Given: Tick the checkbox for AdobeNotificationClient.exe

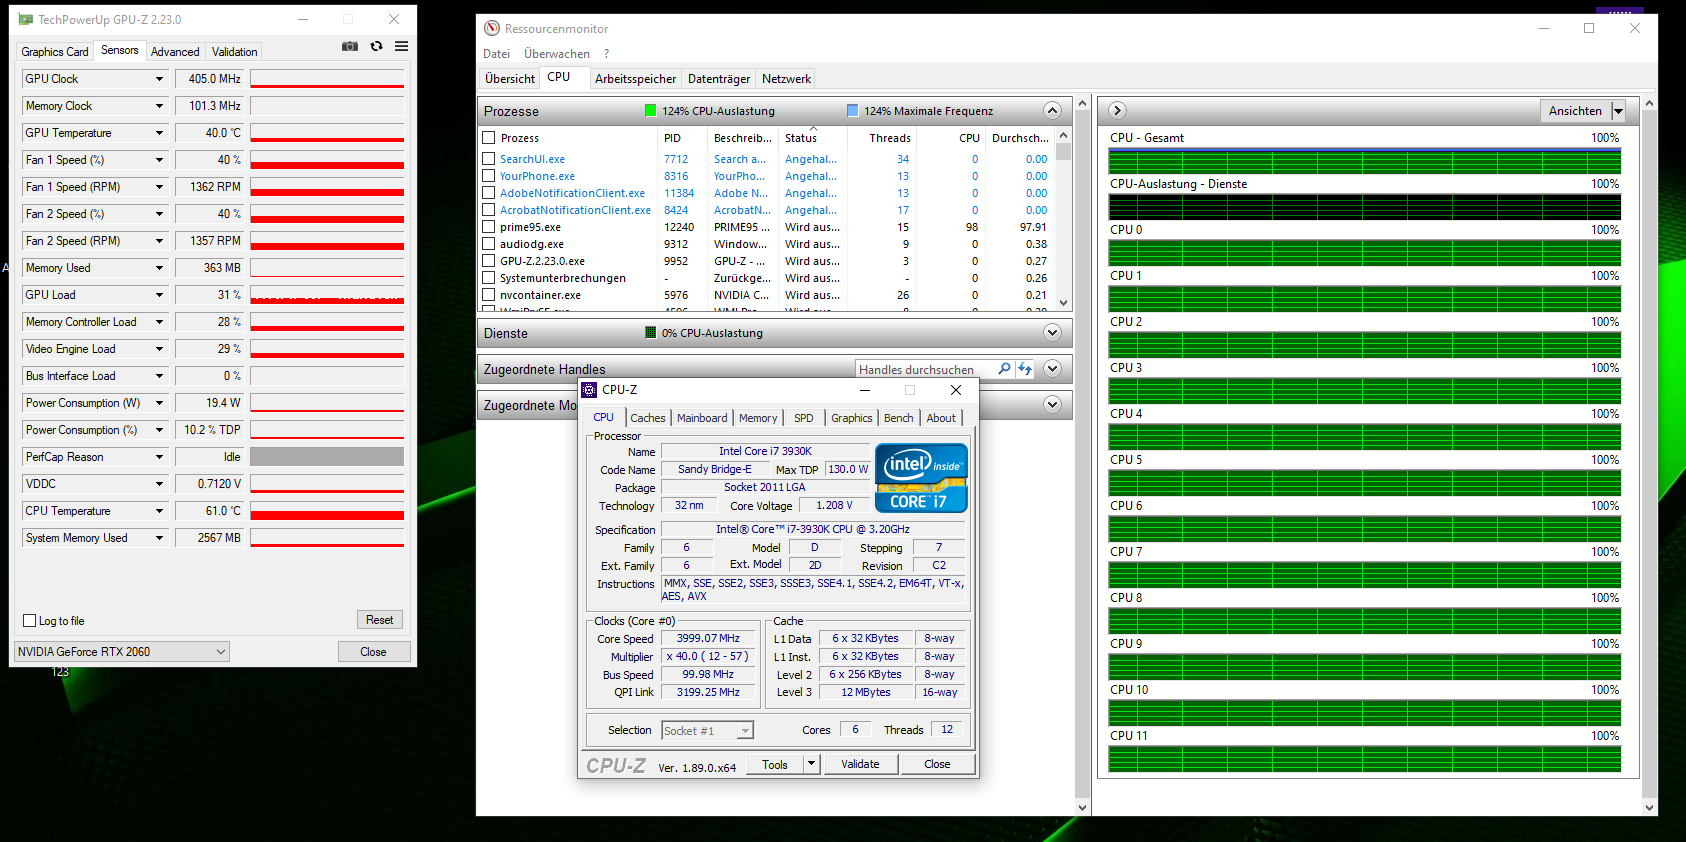Looking at the screenshot, I should click(489, 193).
